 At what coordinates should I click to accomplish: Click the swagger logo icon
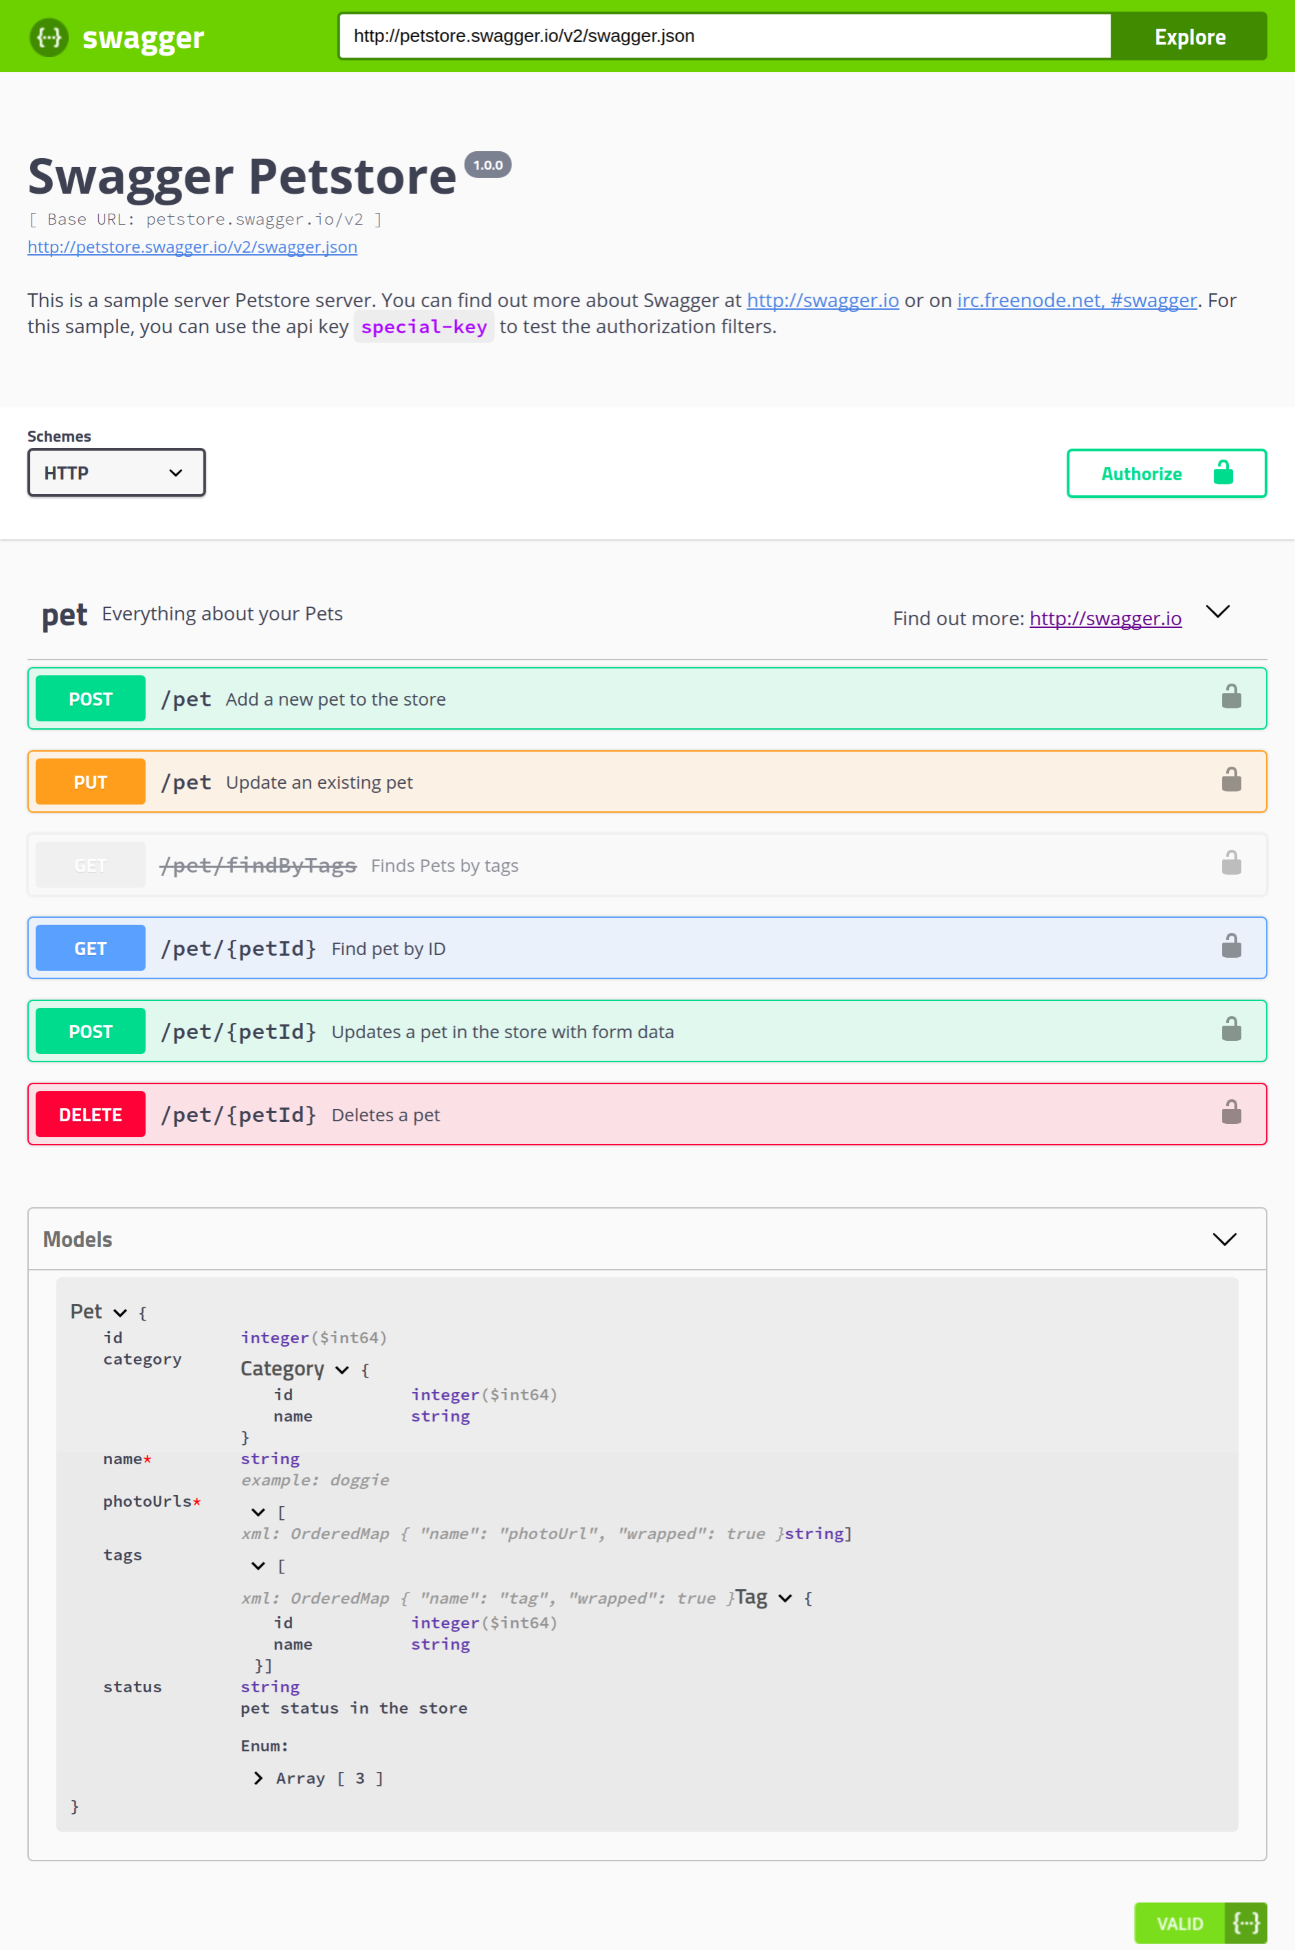(x=49, y=37)
